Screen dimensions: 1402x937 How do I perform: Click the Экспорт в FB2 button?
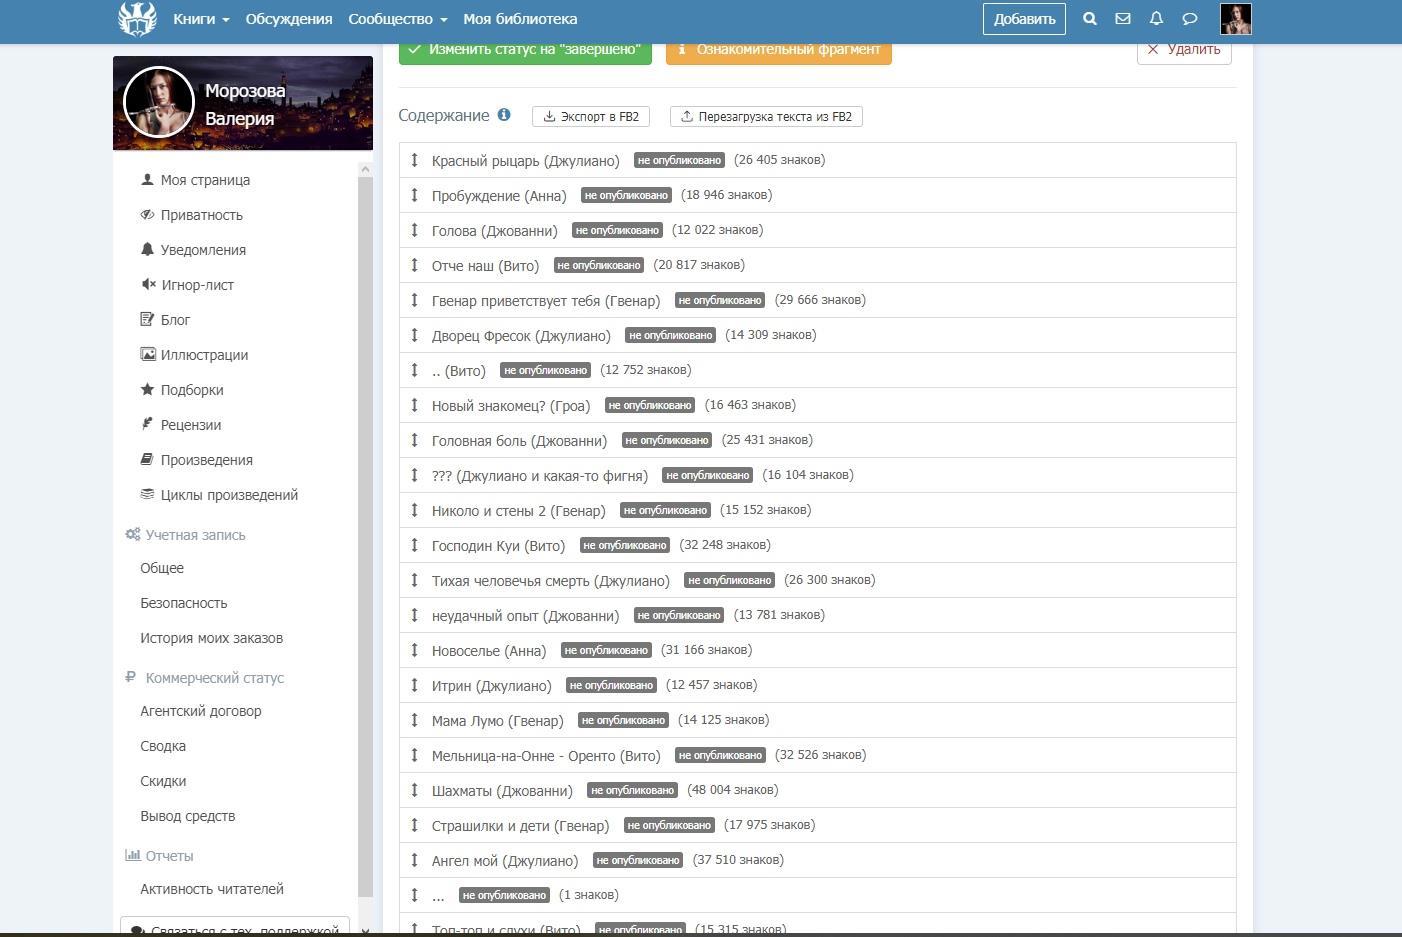[x=591, y=117]
